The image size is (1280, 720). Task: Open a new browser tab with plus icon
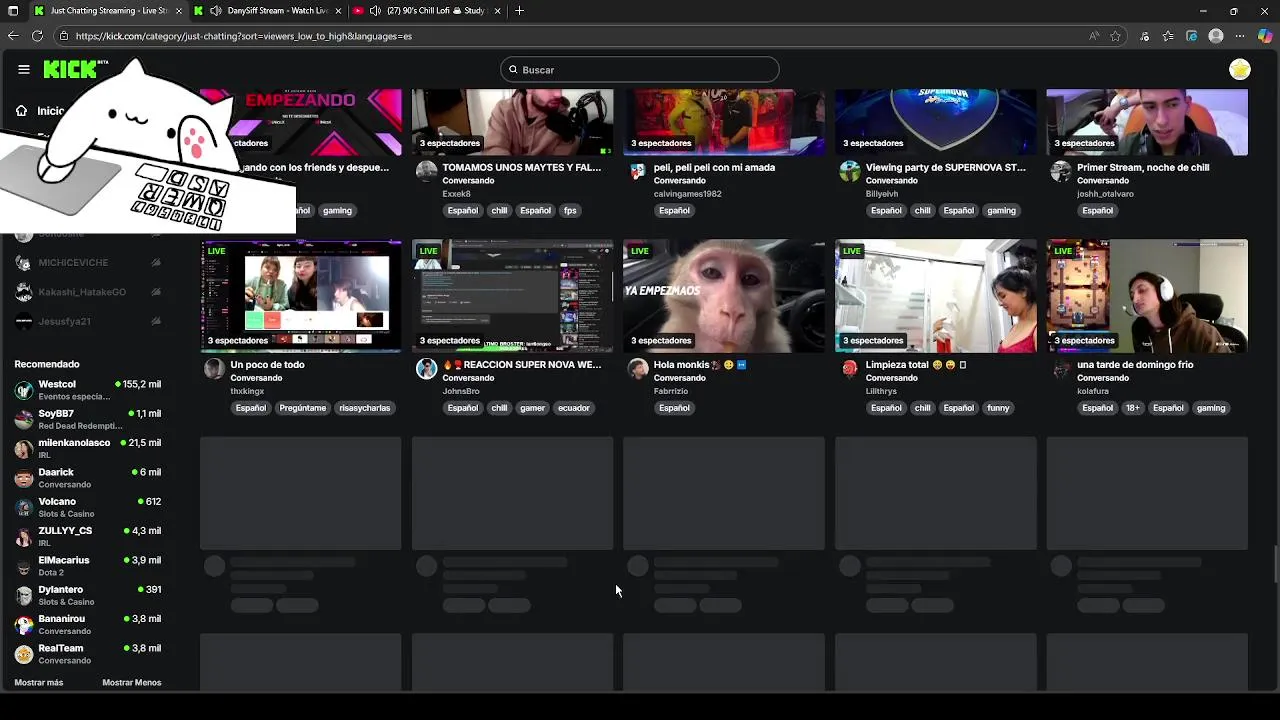(x=519, y=11)
